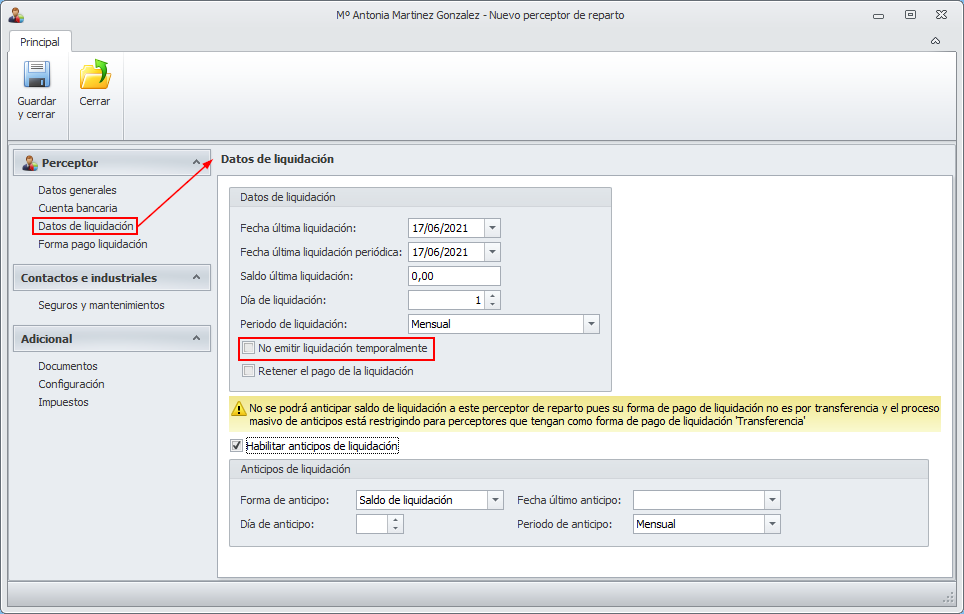The image size is (964, 614).
Task: Decrease Día de anticipo value
Action: (x=395, y=528)
